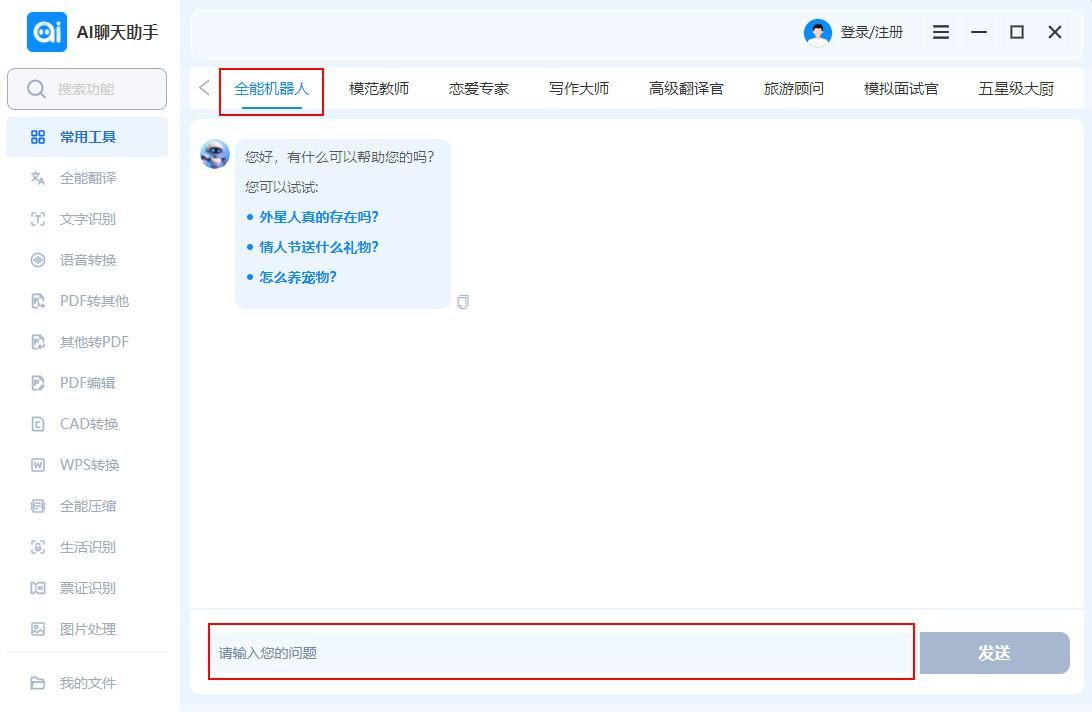This screenshot has width=1092, height=712.
Task: Open 全能压缩 sidebar label
Action: 88,506
